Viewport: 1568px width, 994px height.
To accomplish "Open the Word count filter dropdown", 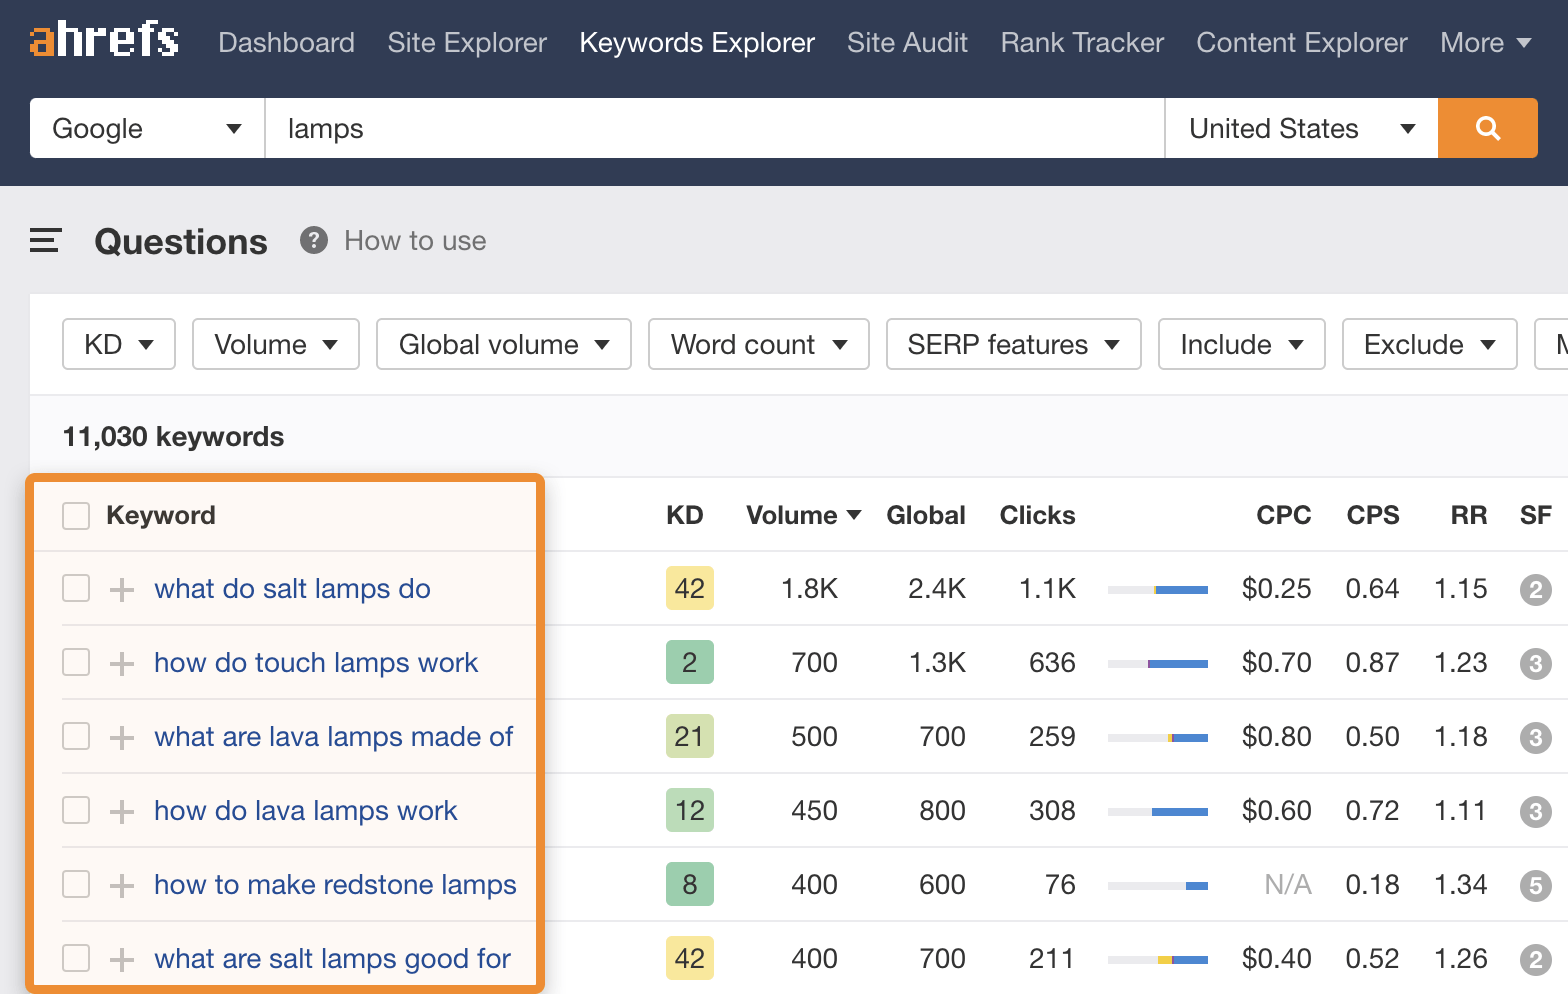I will click(758, 344).
